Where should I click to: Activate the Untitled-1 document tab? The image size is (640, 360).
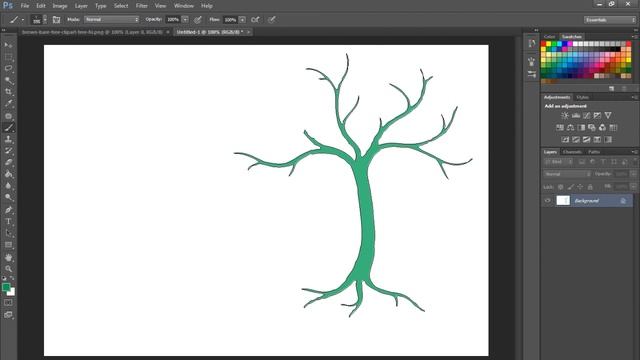(210, 32)
